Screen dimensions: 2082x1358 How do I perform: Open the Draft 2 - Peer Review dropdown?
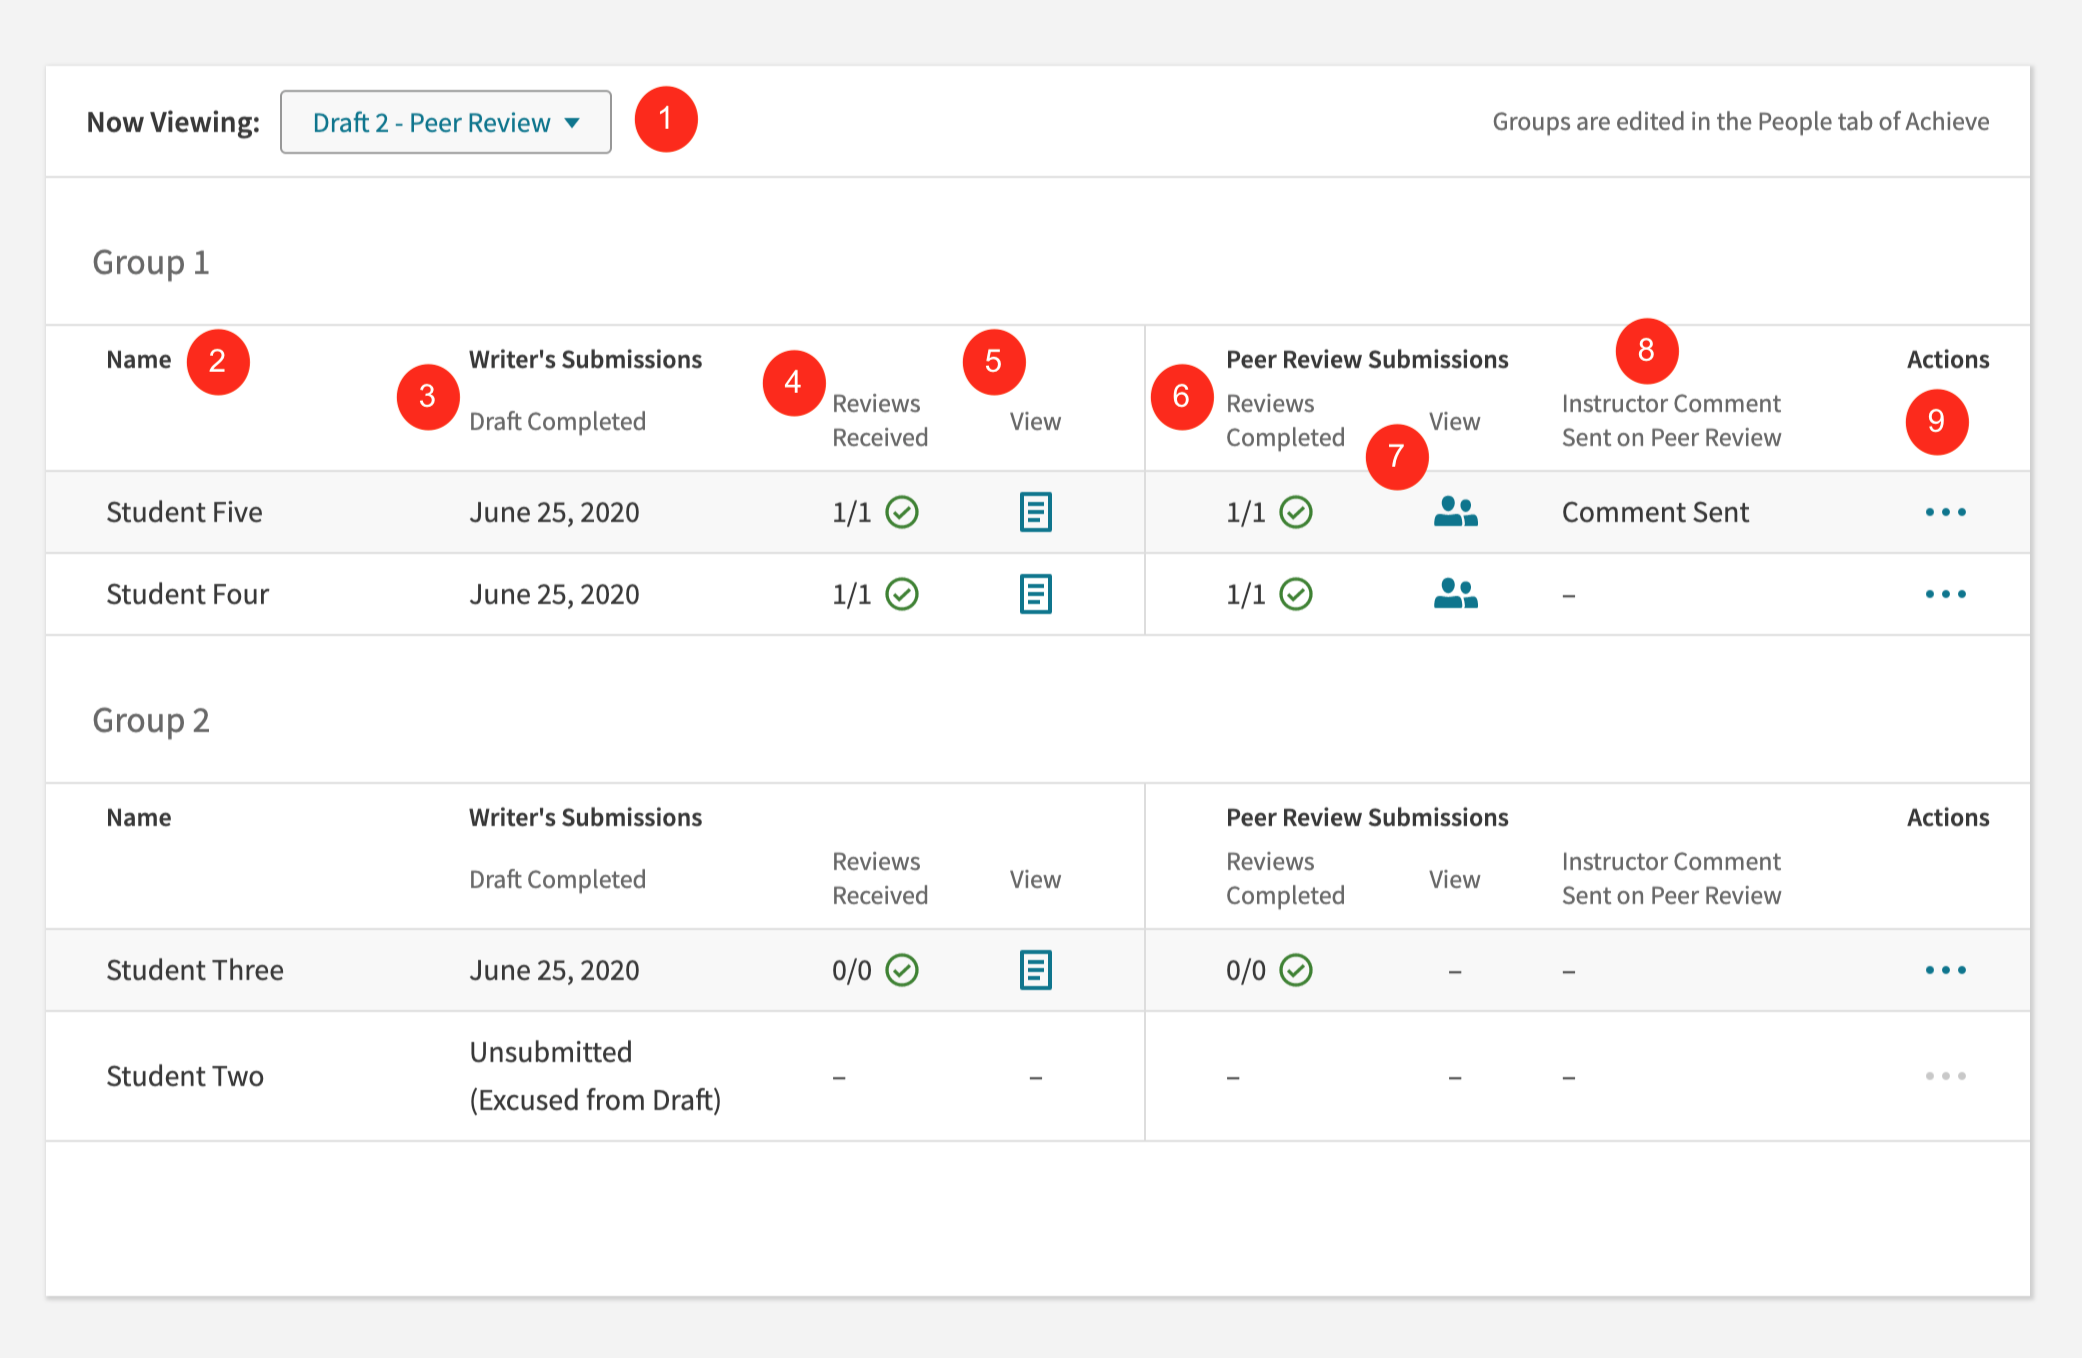click(x=445, y=122)
